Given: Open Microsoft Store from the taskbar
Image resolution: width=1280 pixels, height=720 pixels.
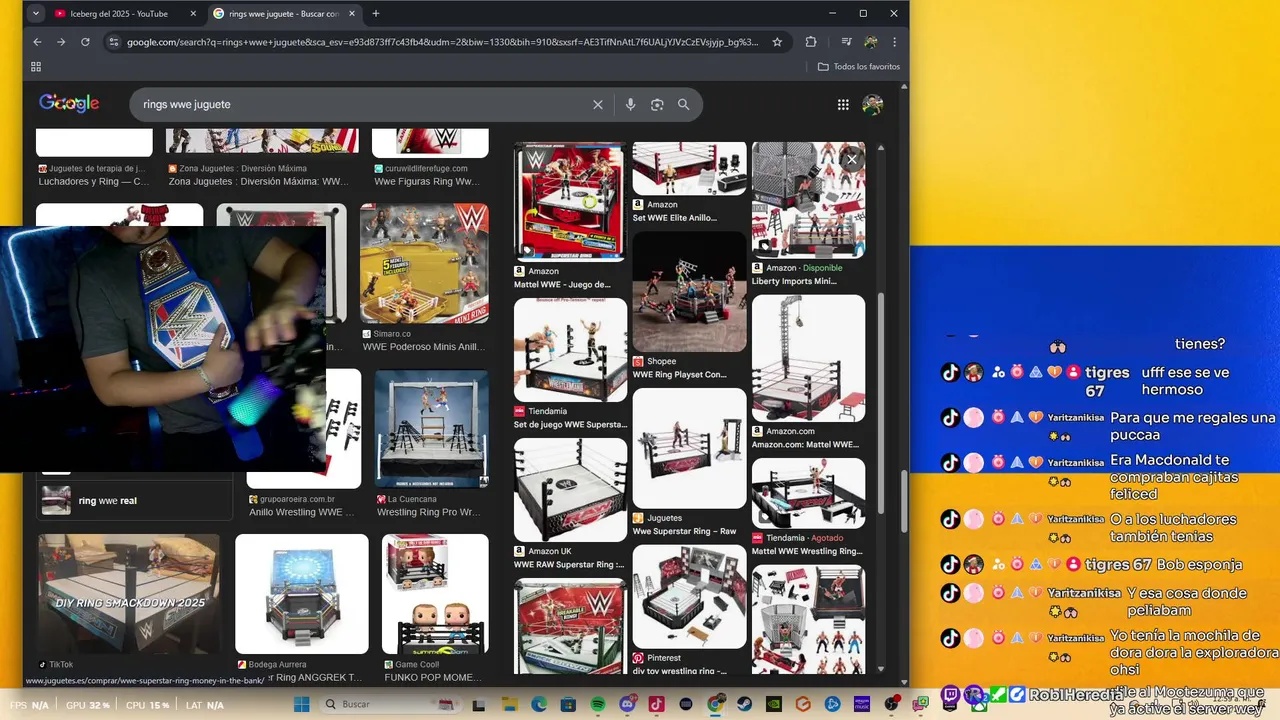Looking at the screenshot, I should point(568,704).
